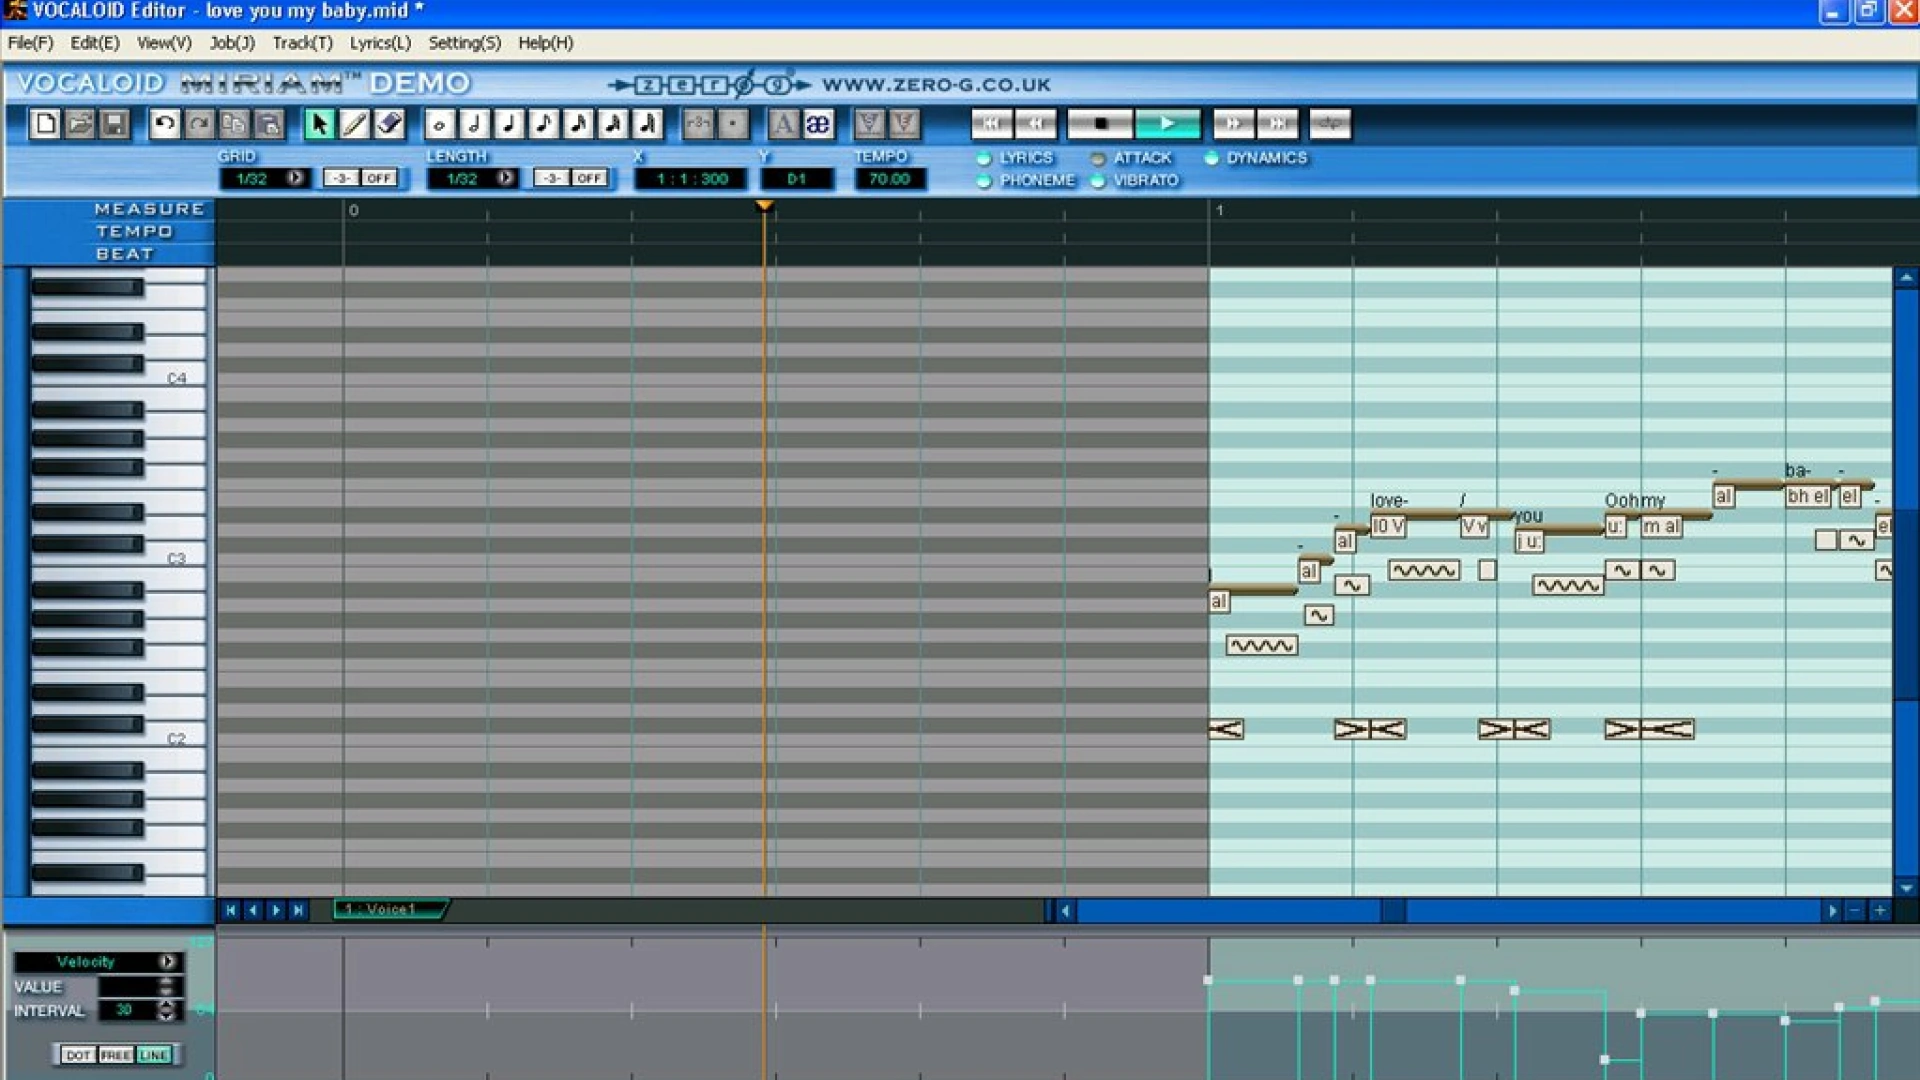Click the TEMPO 70.00 field
The height and width of the screenshot is (1080, 1920).
[889, 179]
